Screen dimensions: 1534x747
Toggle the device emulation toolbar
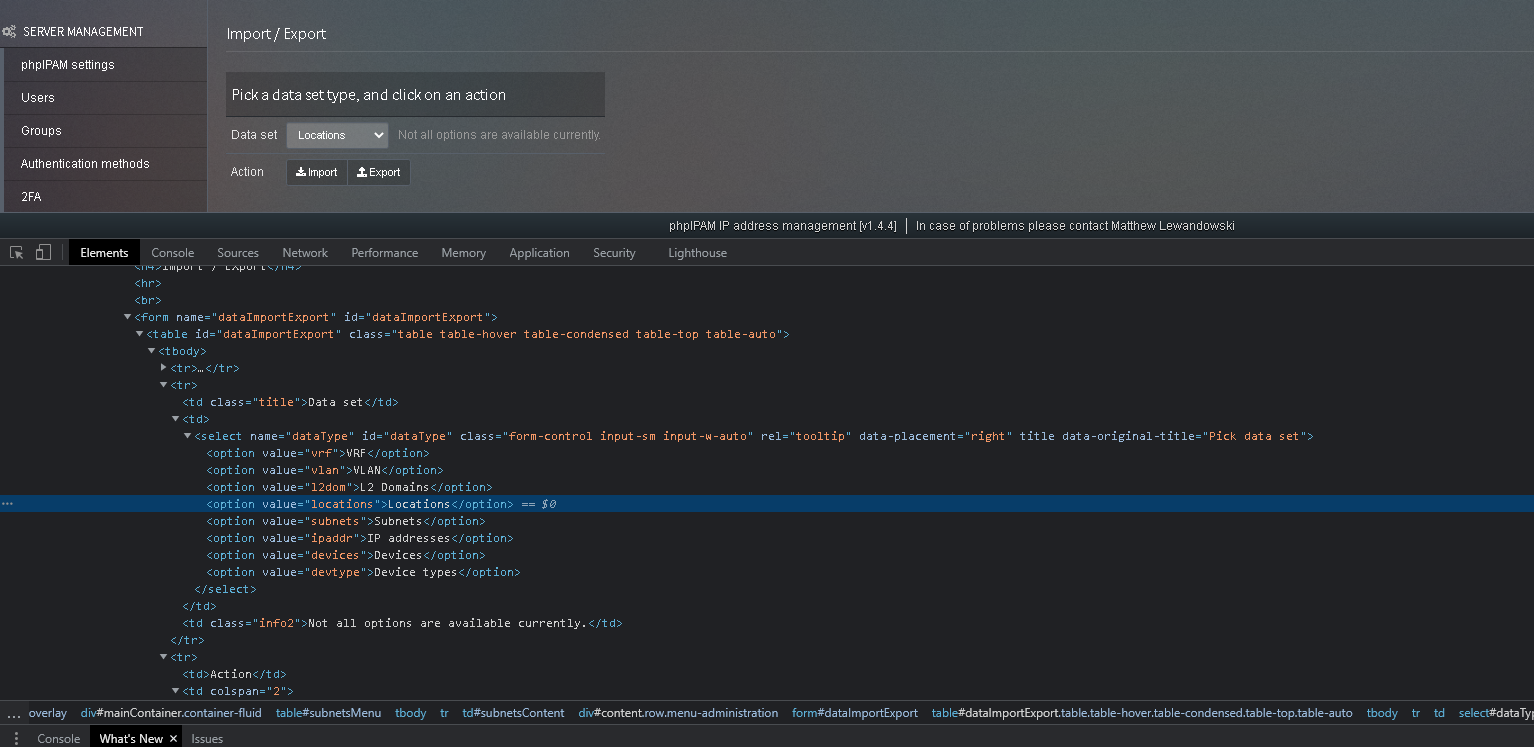[x=42, y=252]
